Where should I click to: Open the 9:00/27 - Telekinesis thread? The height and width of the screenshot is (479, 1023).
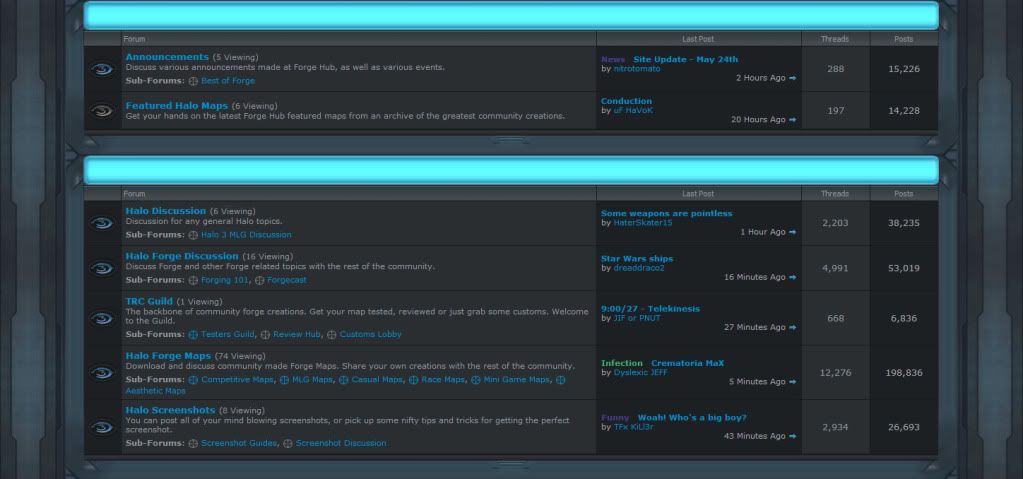(650, 309)
